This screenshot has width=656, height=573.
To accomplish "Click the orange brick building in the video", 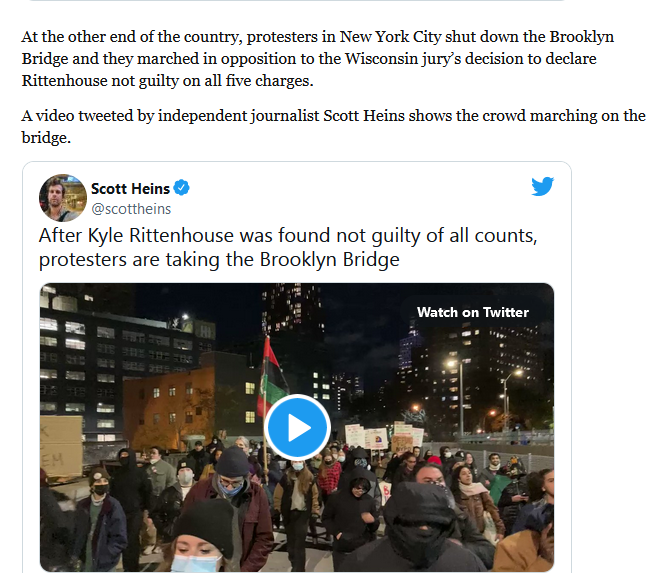I will (169, 406).
